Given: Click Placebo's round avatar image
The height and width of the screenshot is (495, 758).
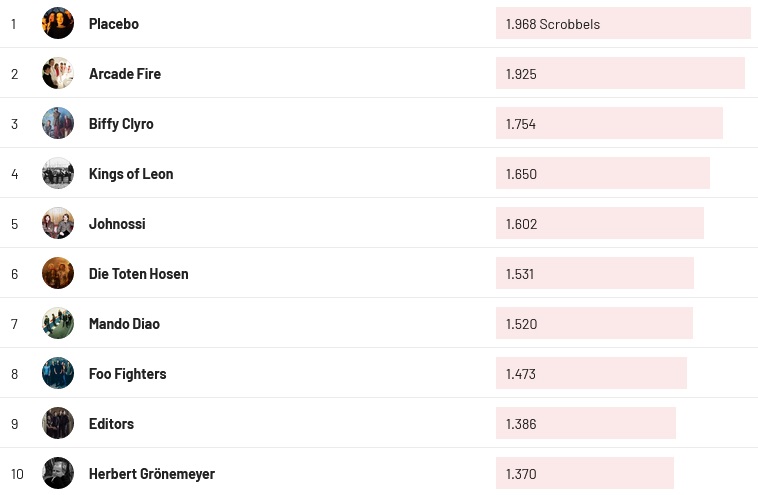Looking at the screenshot, I should pos(58,23).
